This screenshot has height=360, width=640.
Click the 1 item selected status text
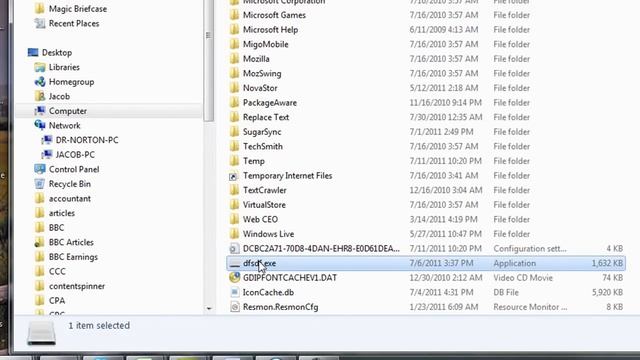click(99, 325)
